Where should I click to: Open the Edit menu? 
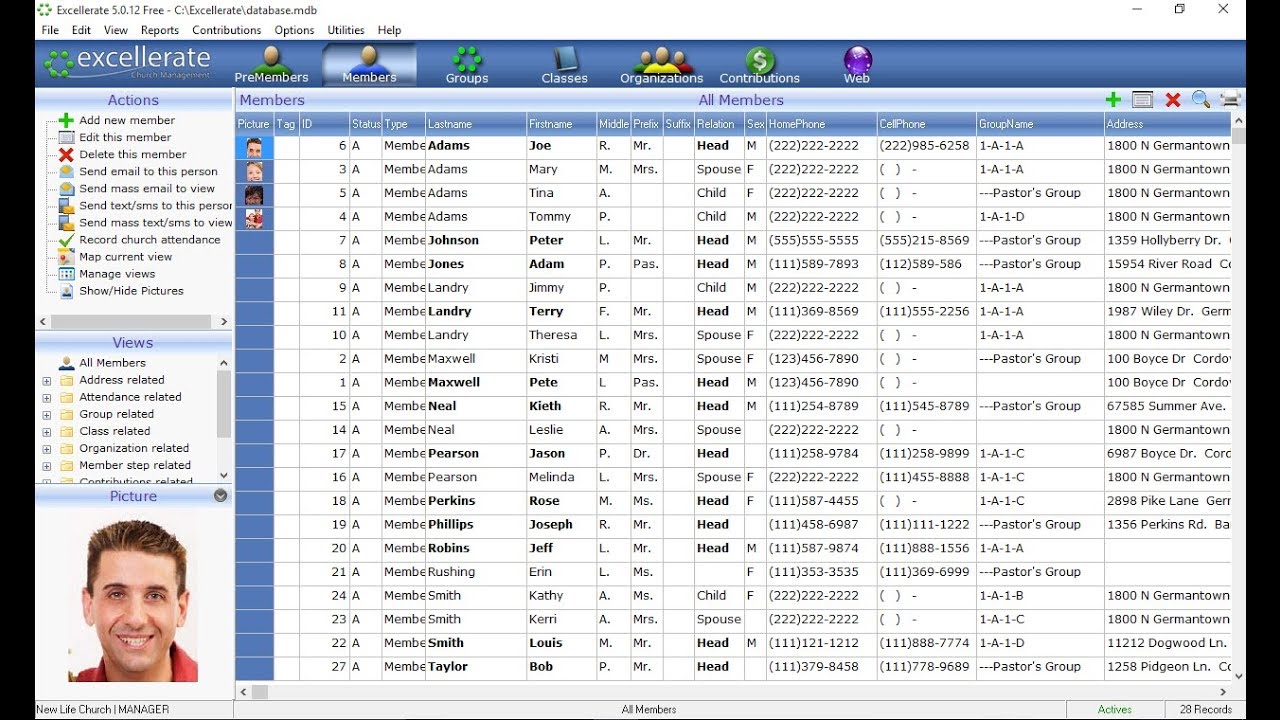pos(81,30)
